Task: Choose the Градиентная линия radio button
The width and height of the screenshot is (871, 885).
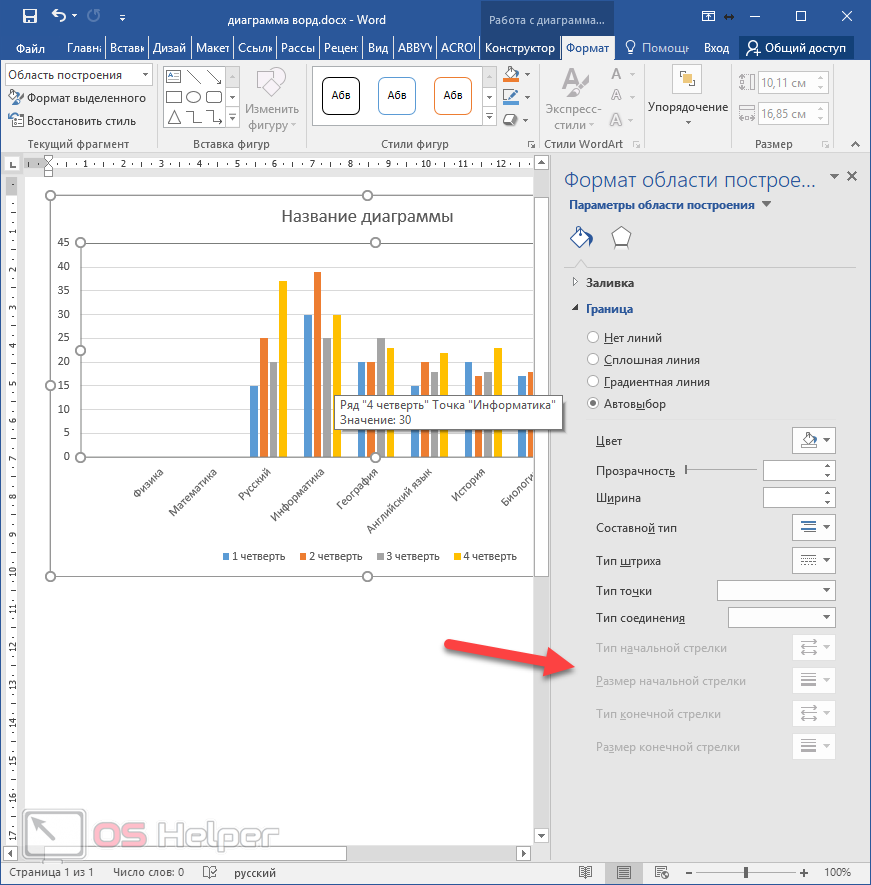Action: 594,382
